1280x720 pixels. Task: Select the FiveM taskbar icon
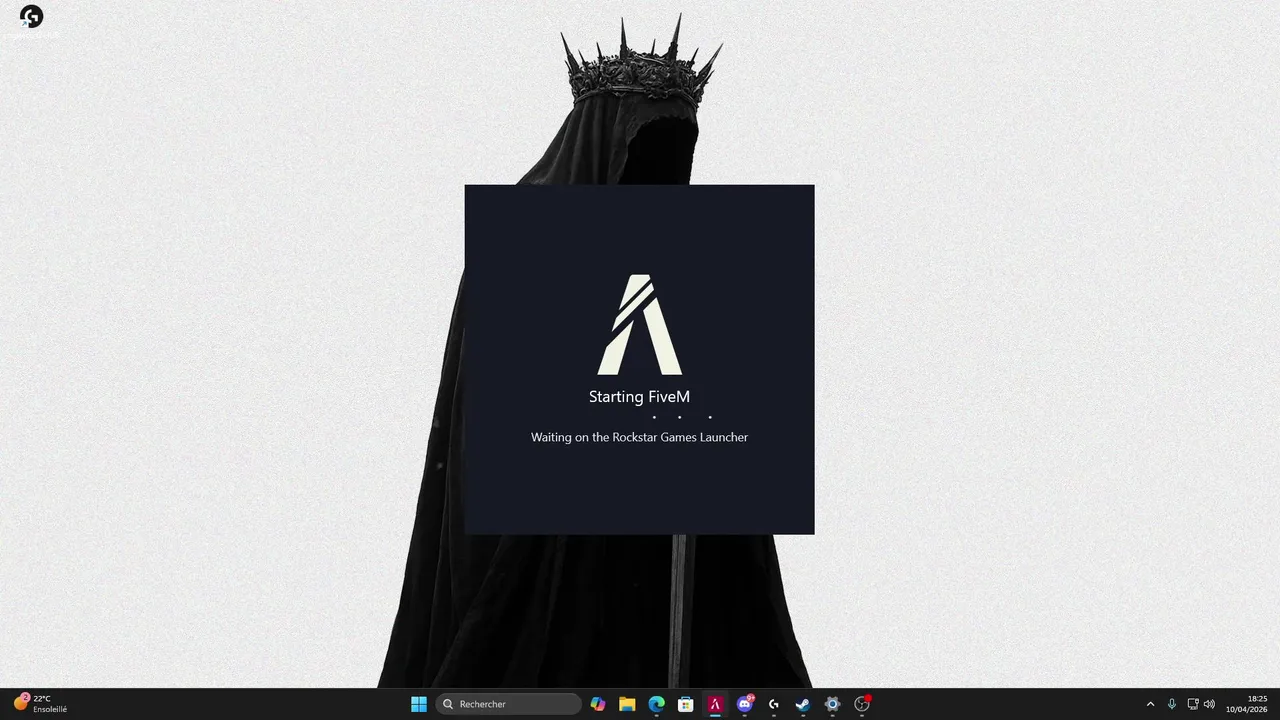715,704
